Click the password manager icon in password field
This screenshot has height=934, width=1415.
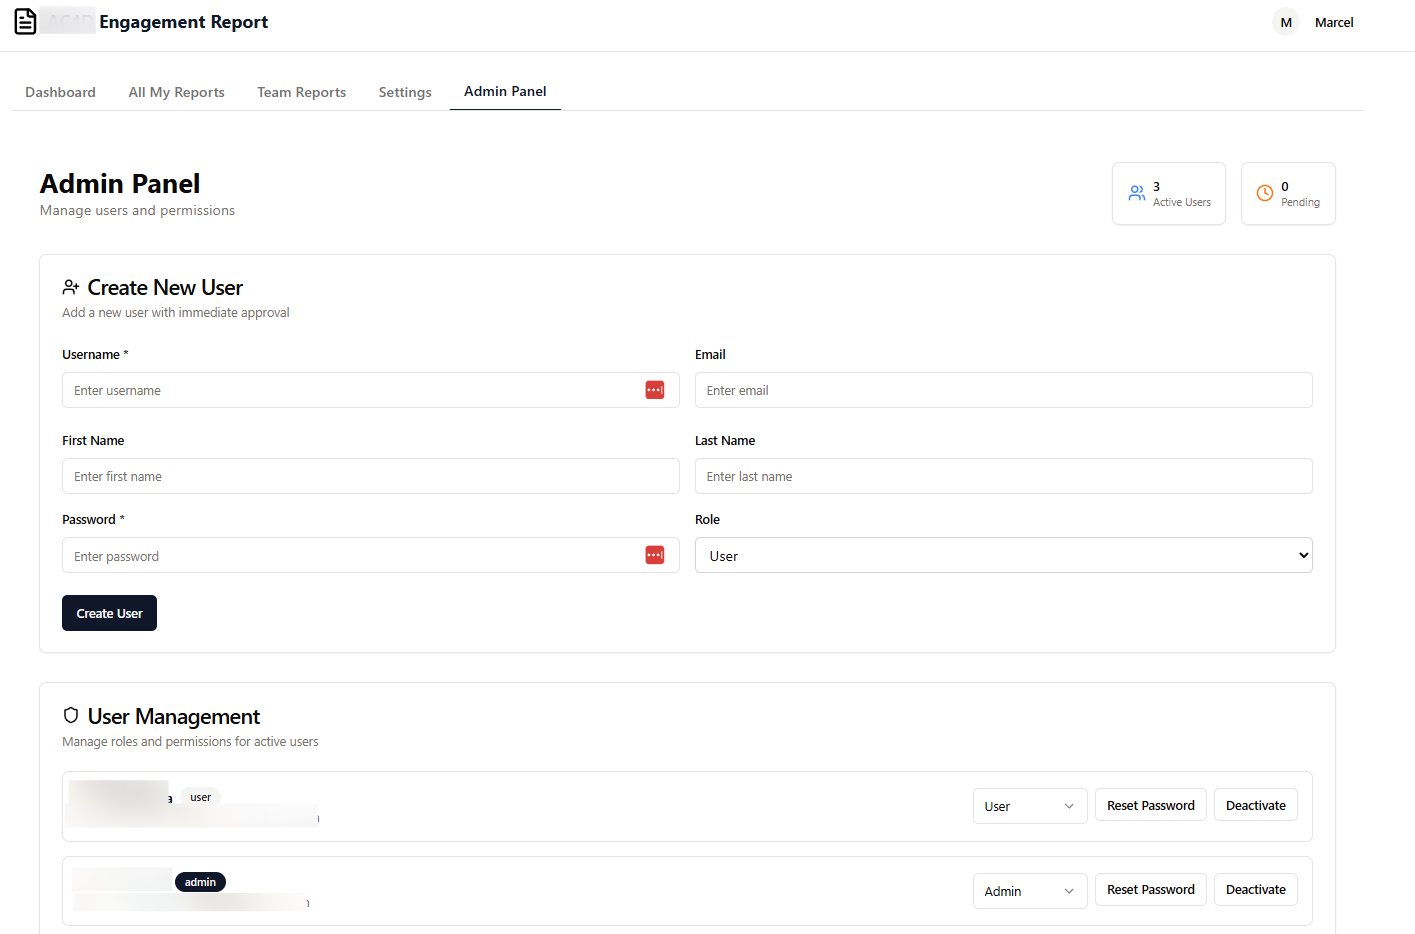tap(655, 555)
